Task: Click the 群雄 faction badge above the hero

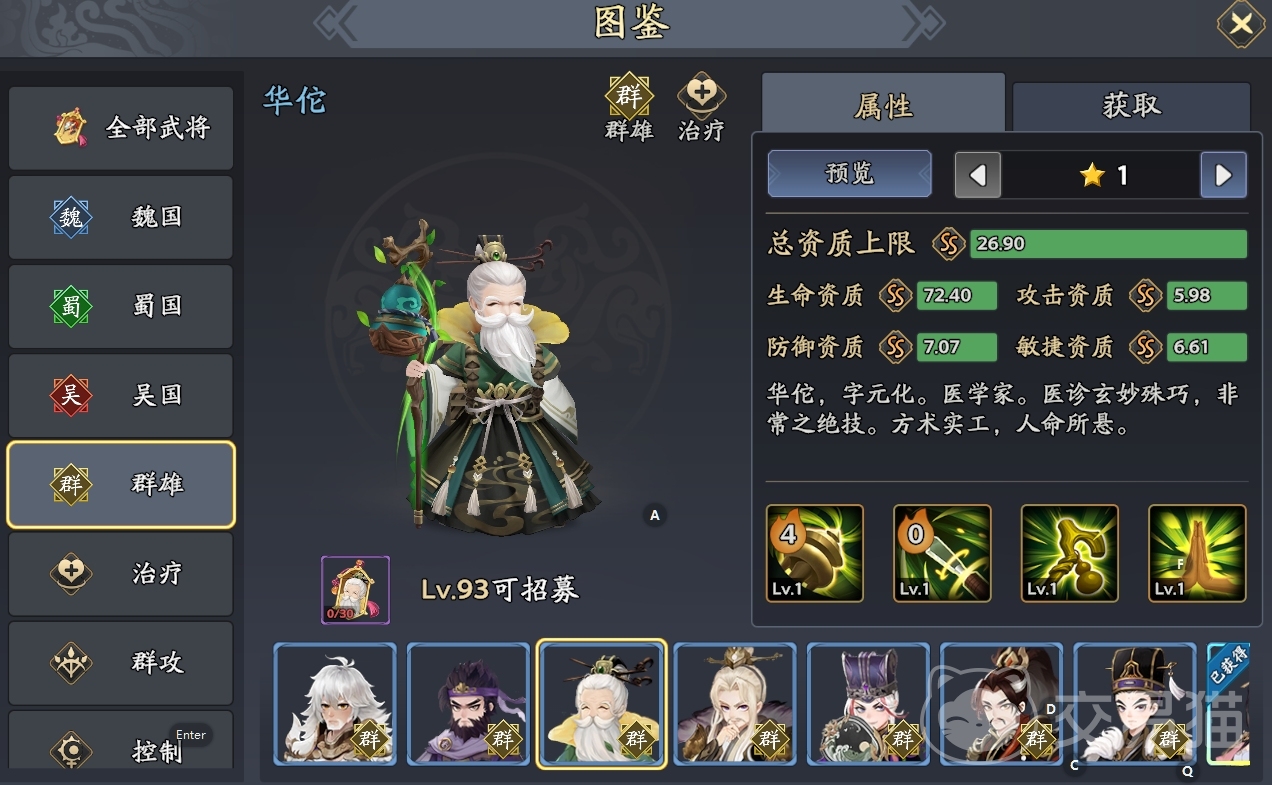Action: click(629, 108)
